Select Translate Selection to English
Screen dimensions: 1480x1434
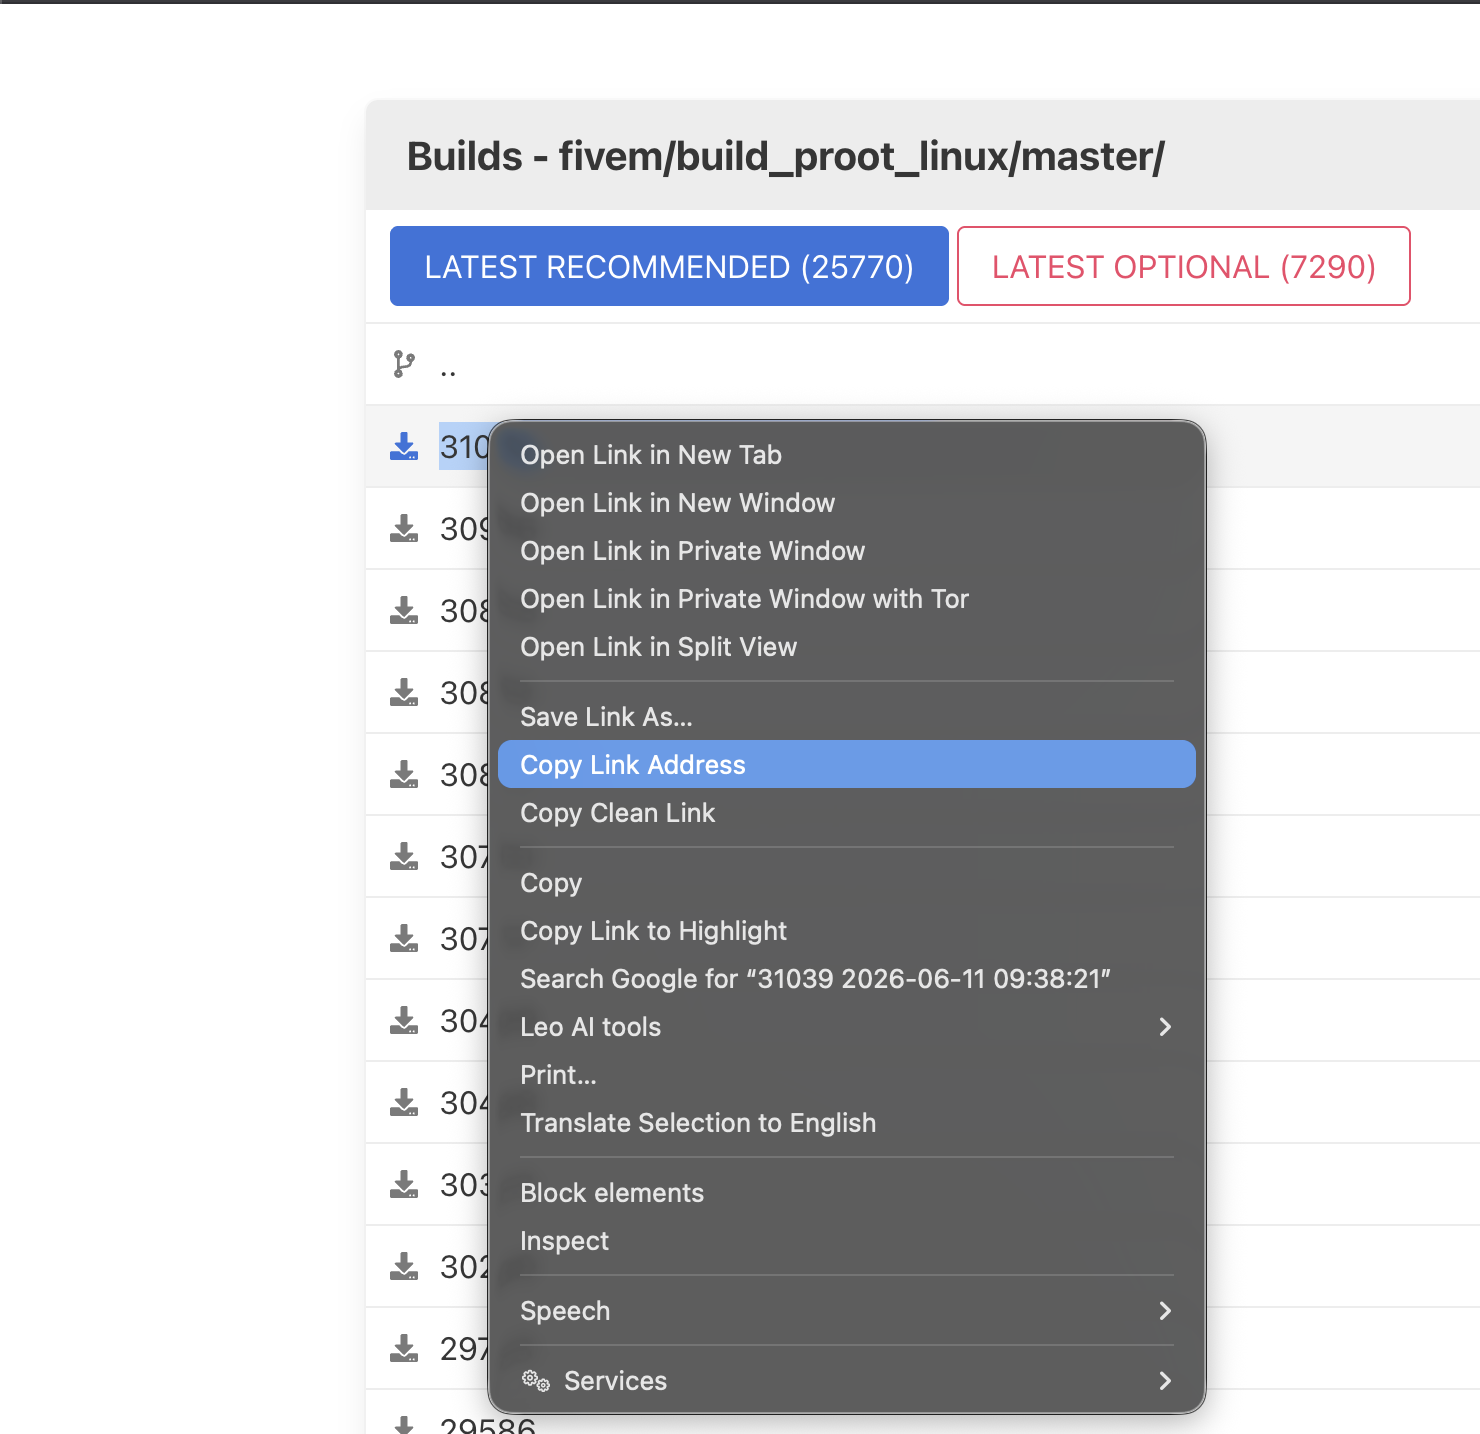846,1123
